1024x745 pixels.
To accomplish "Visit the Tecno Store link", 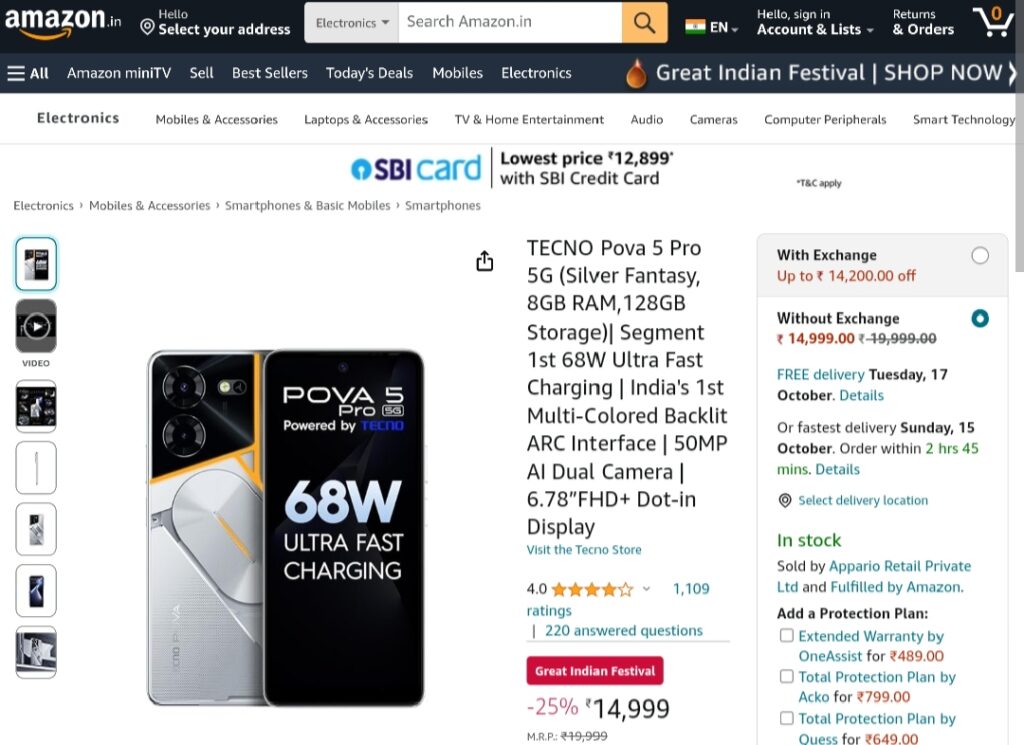I will pos(584,550).
